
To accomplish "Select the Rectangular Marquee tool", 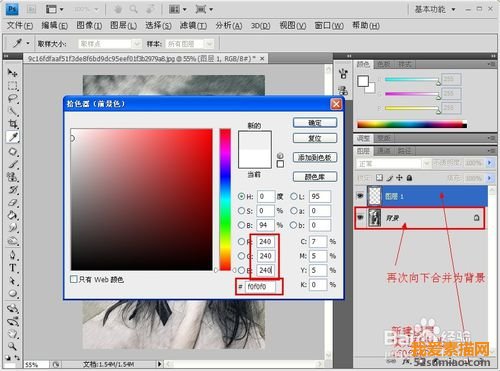I will point(13,86).
